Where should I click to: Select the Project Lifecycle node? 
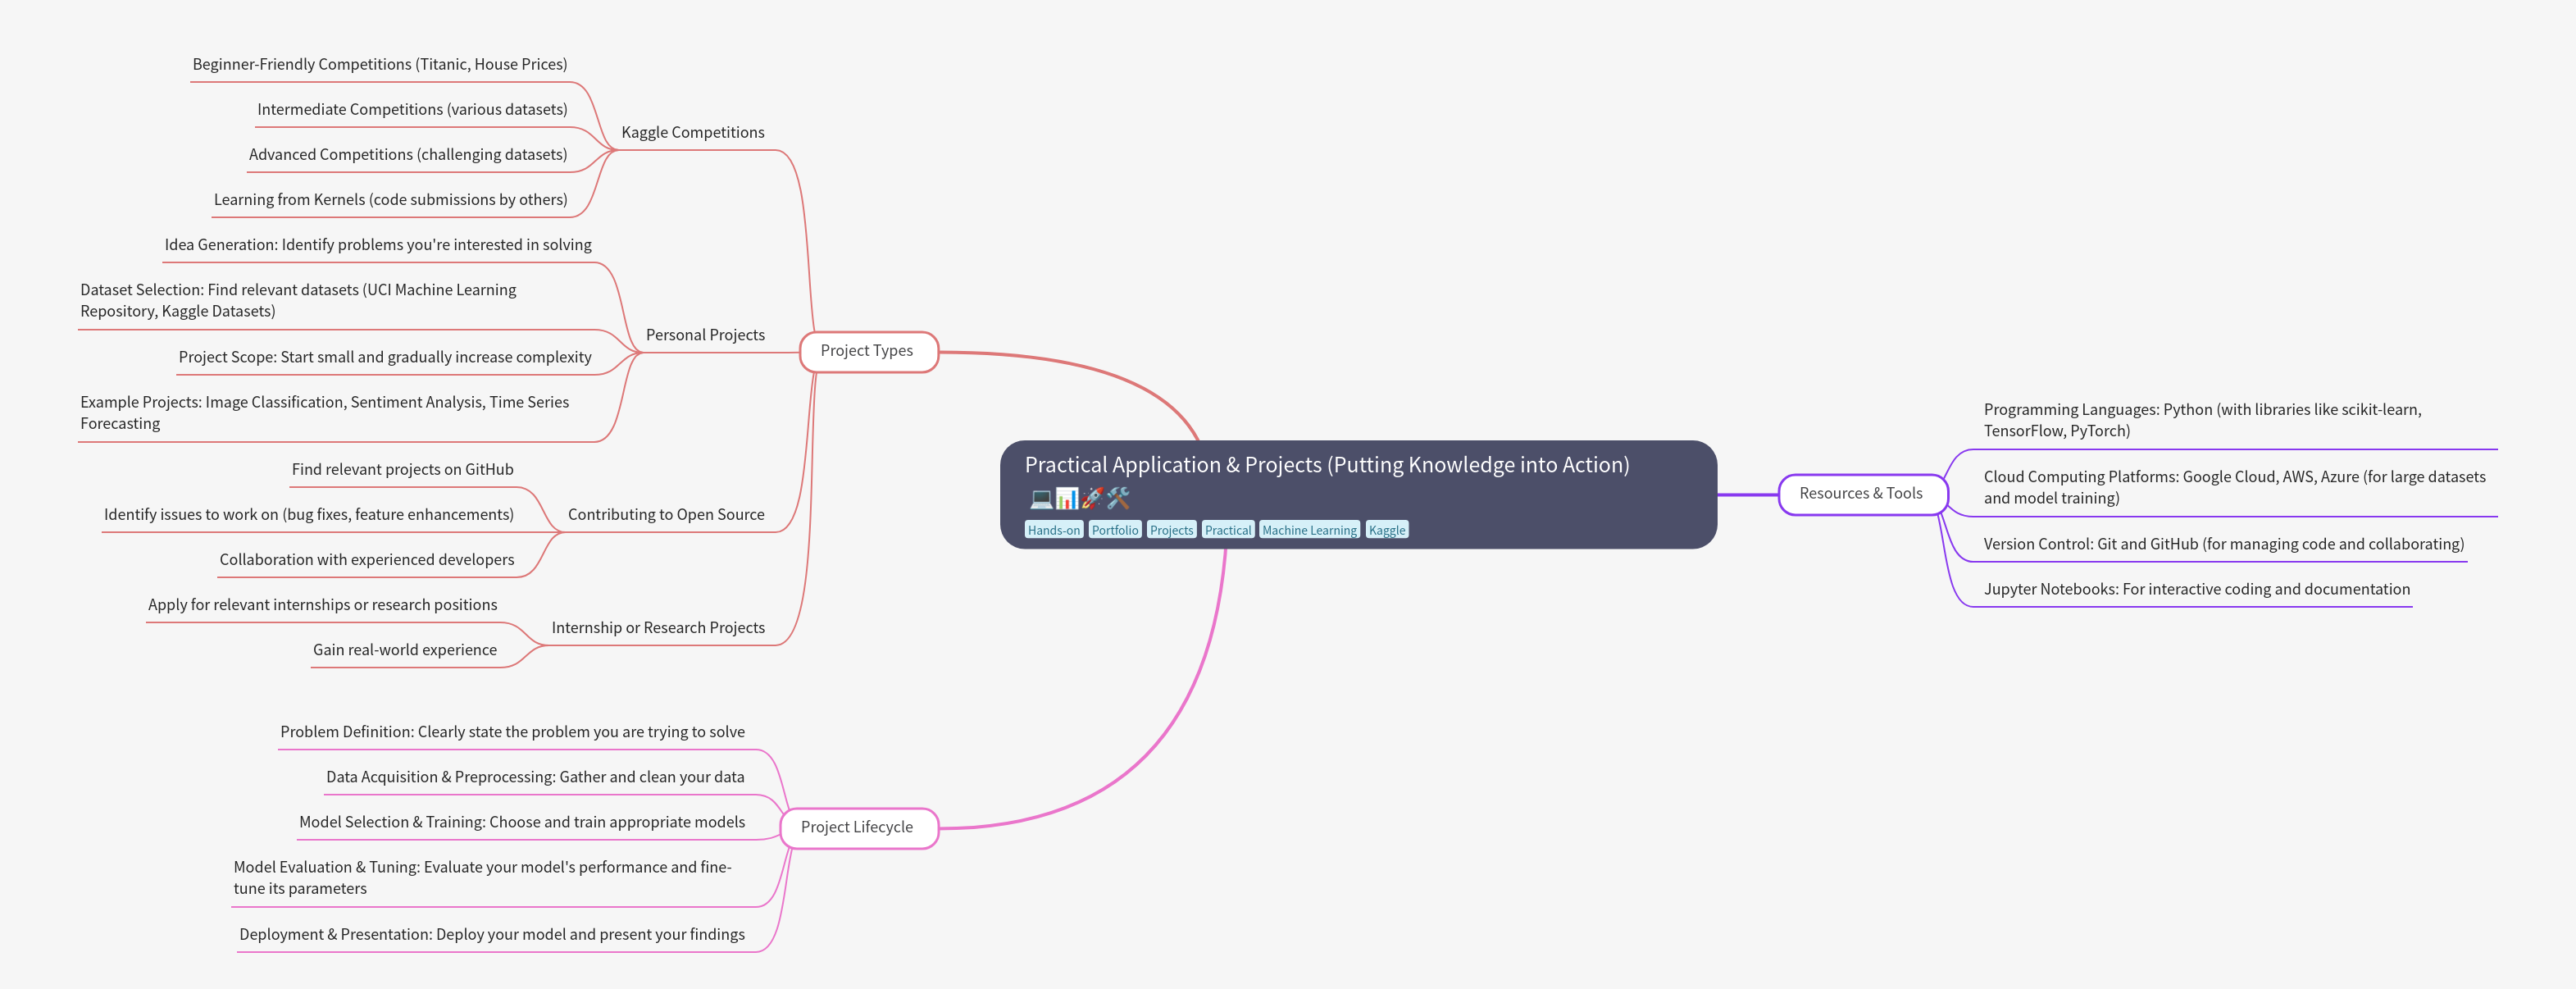click(858, 827)
